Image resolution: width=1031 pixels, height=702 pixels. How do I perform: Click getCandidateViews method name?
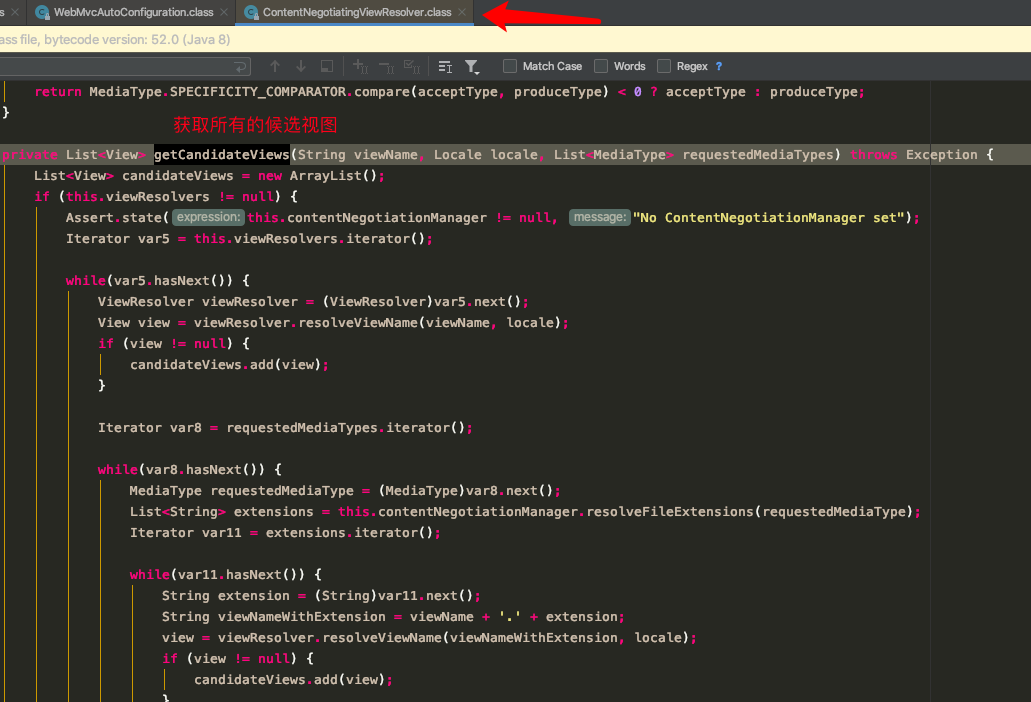tap(222, 154)
